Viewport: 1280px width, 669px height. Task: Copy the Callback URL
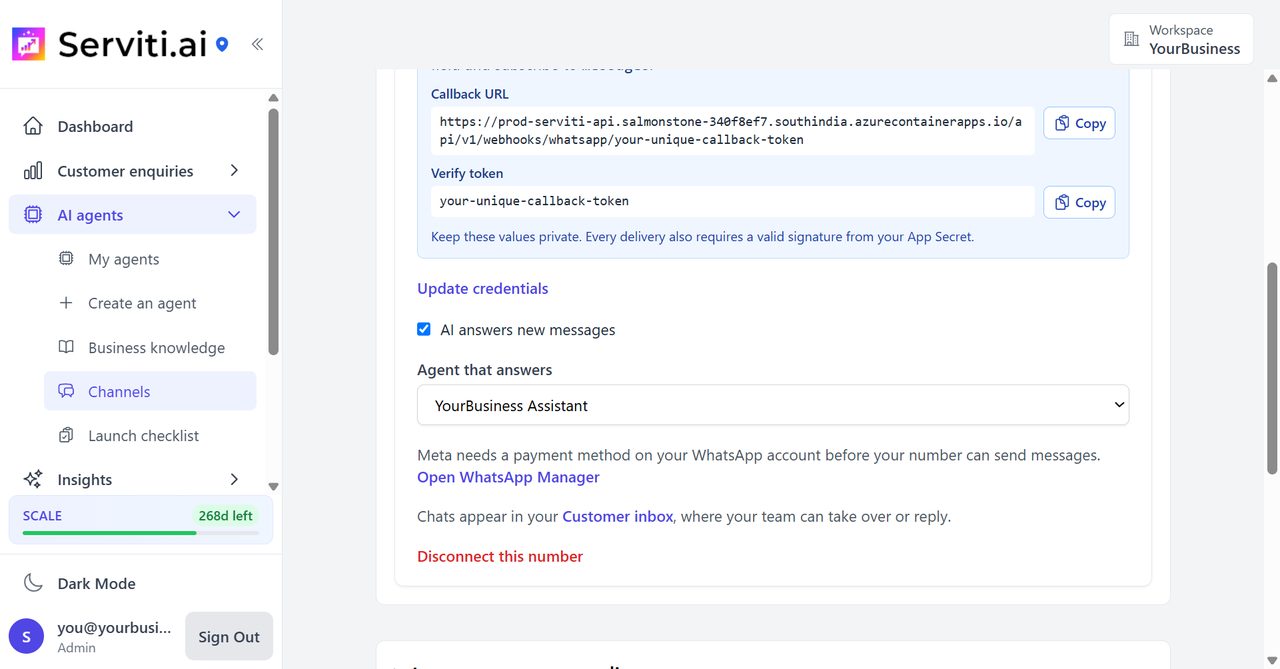1079,123
